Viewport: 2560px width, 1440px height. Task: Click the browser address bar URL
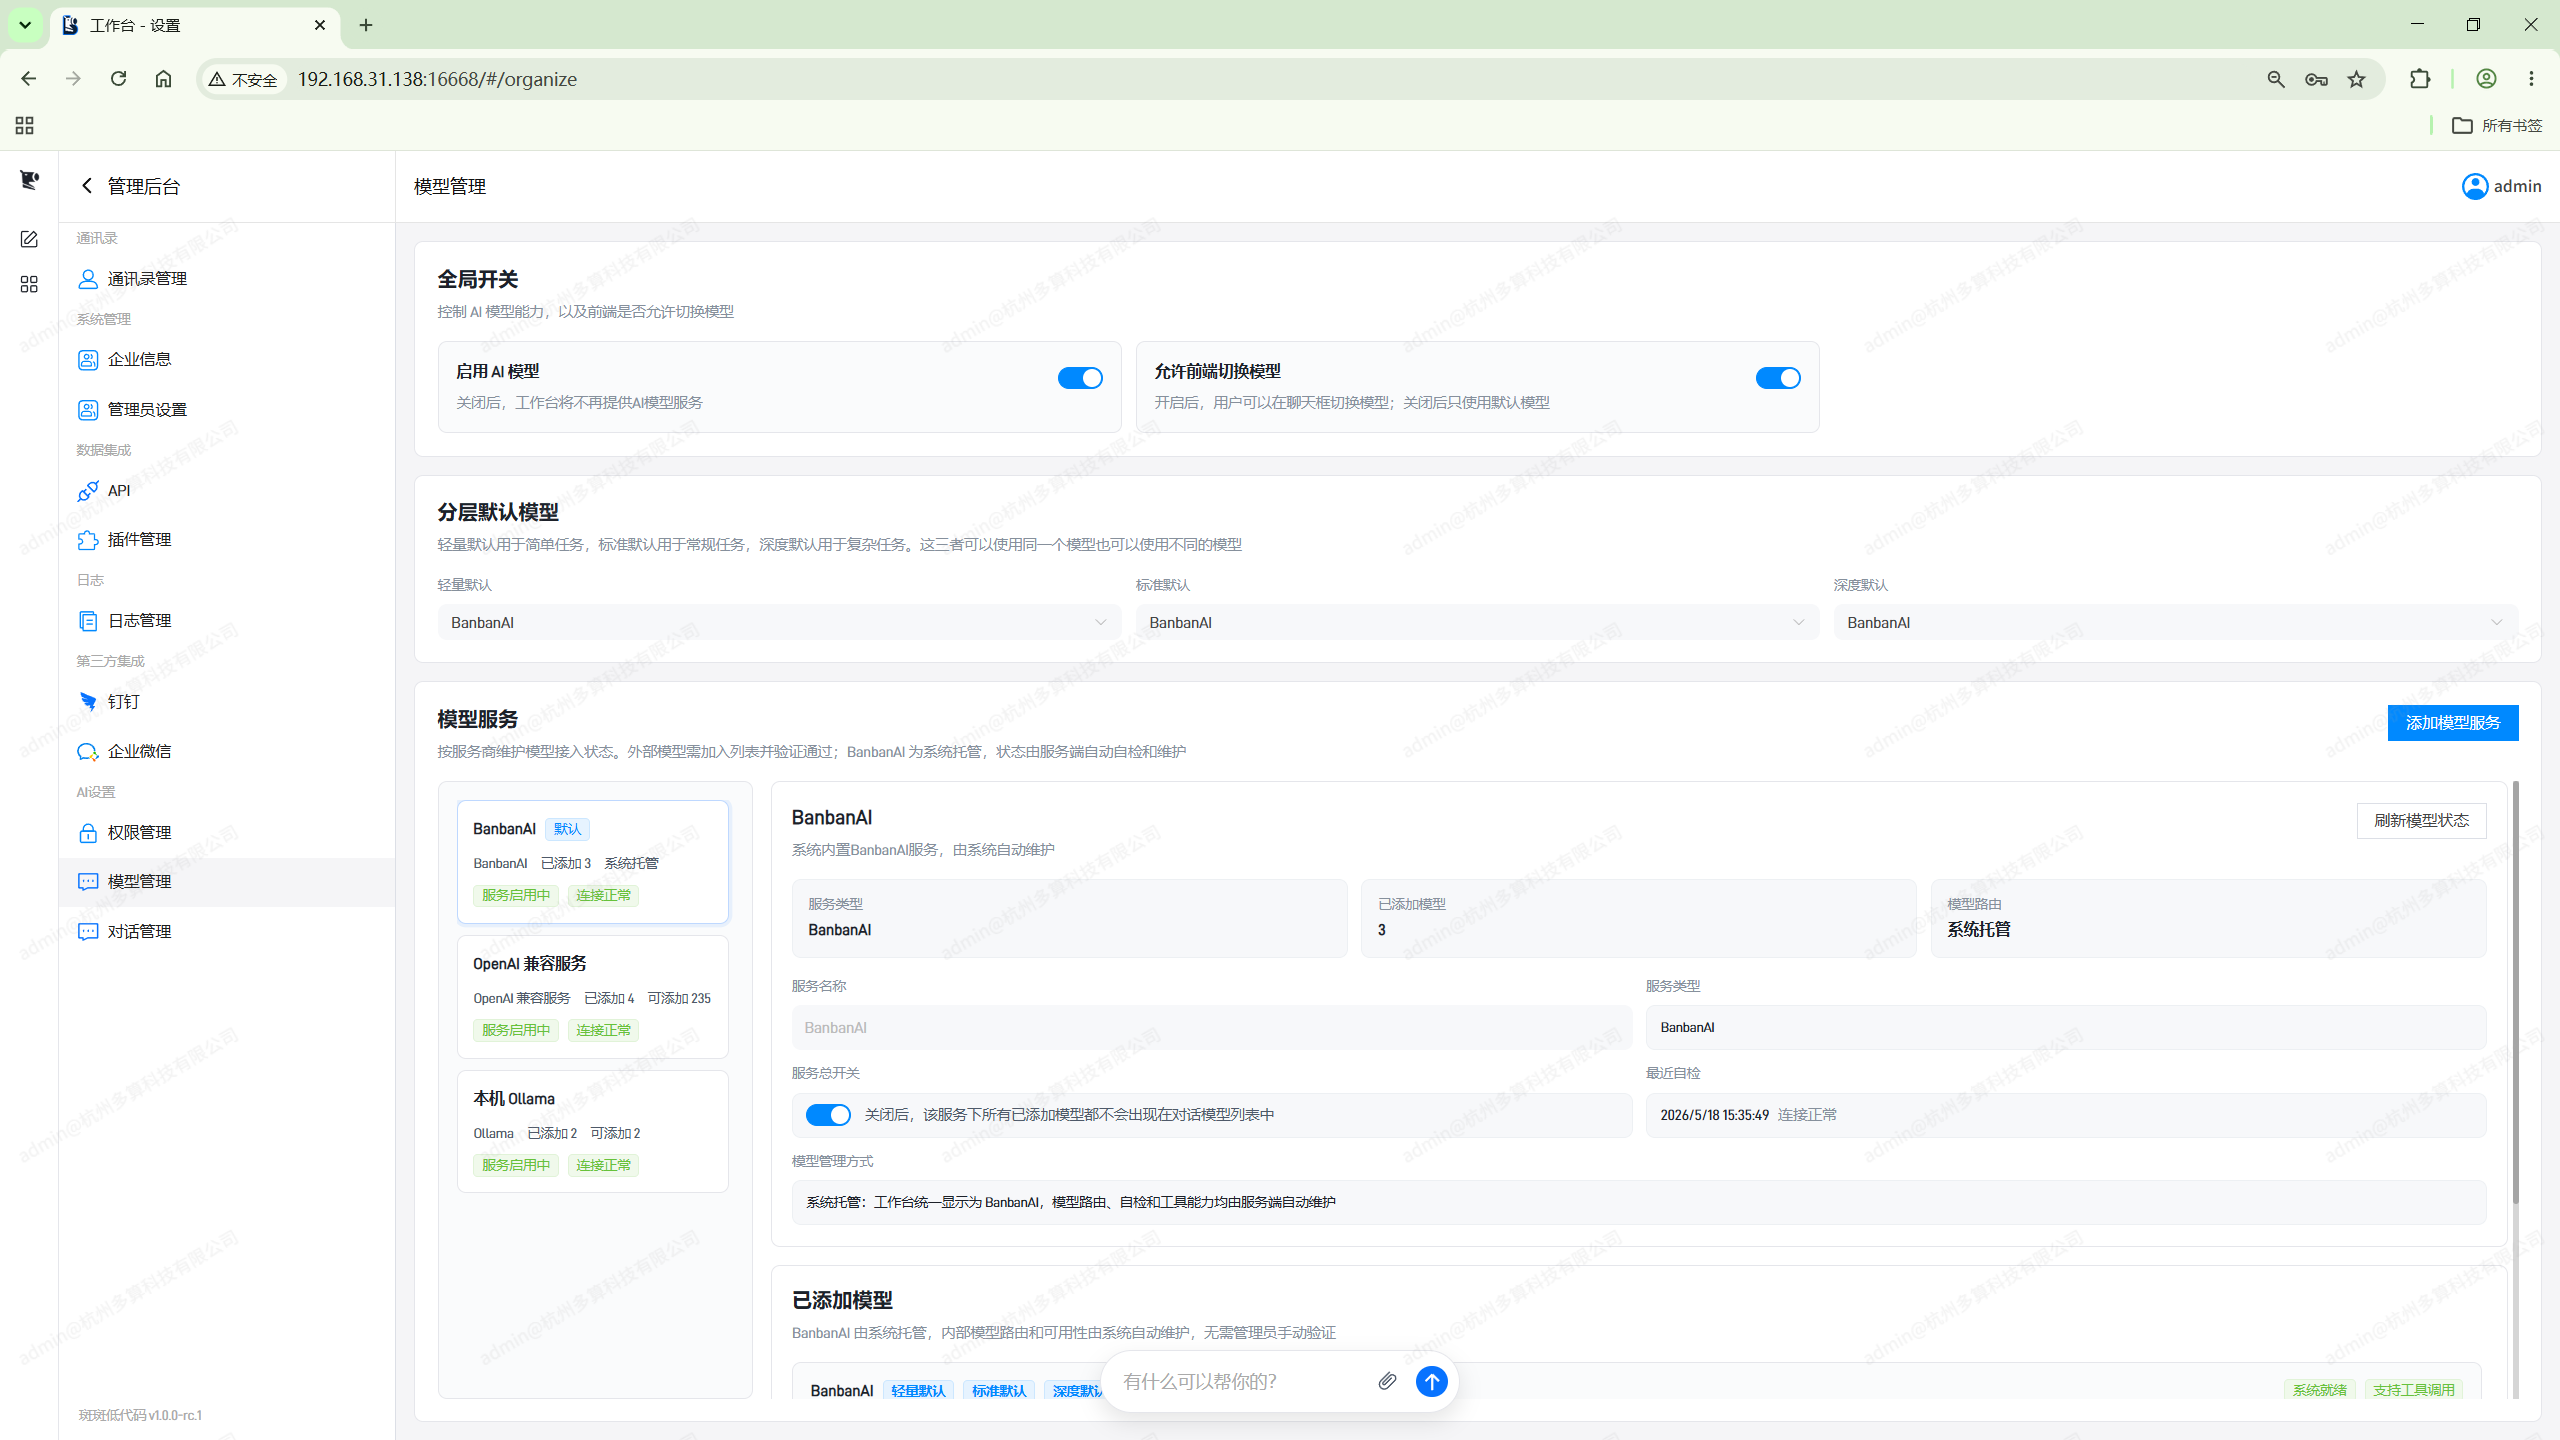[x=437, y=79]
